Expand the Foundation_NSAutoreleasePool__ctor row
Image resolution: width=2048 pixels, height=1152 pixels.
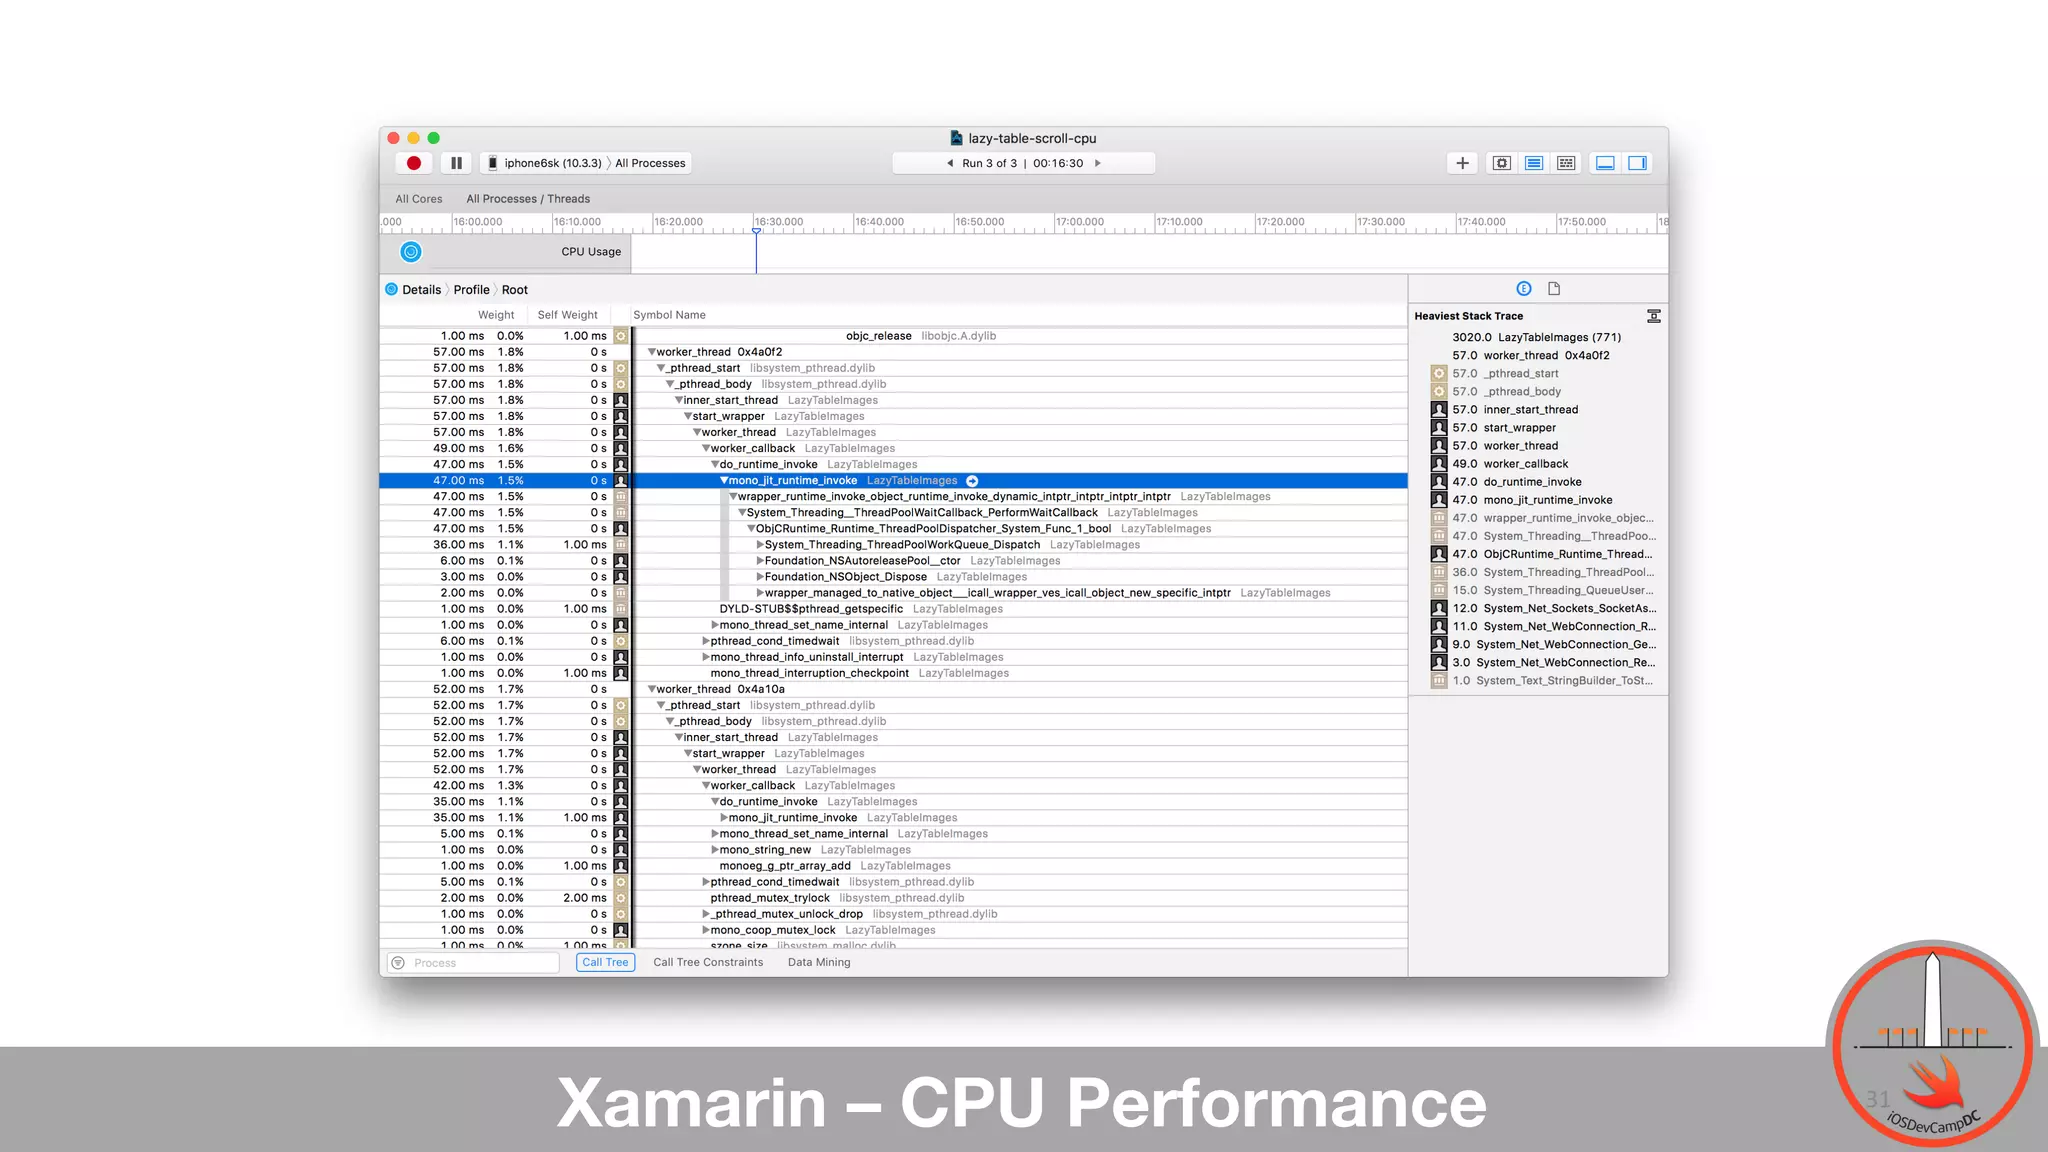(x=760, y=561)
